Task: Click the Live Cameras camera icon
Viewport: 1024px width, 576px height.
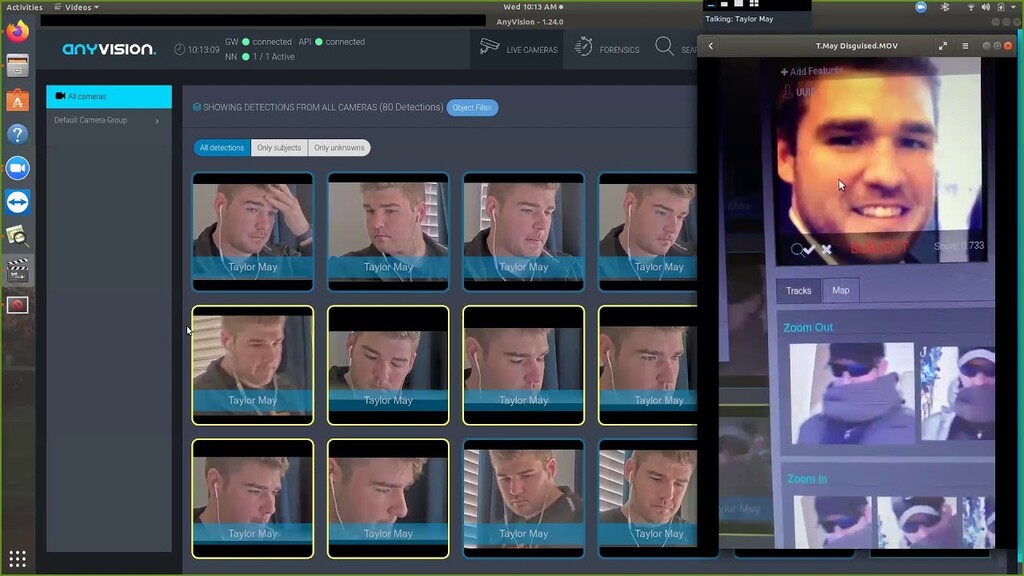Action: coord(489,47)
